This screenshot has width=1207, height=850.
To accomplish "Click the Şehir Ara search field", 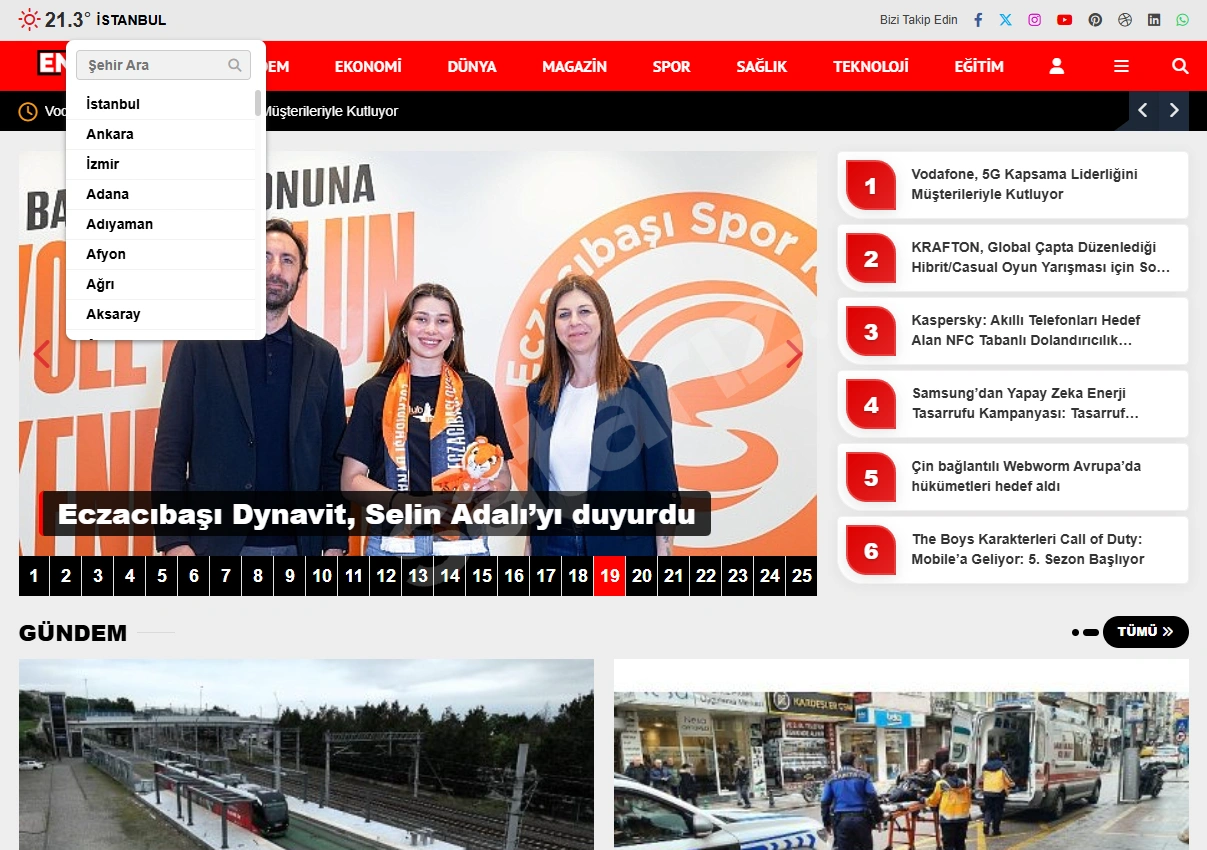I will click(x=163, y=65).
